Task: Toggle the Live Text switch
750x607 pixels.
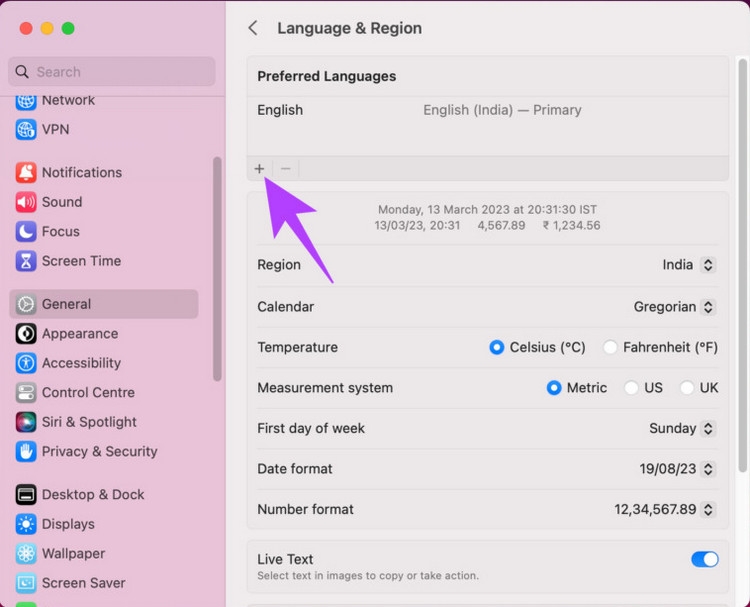Action: tap(704, 560)
